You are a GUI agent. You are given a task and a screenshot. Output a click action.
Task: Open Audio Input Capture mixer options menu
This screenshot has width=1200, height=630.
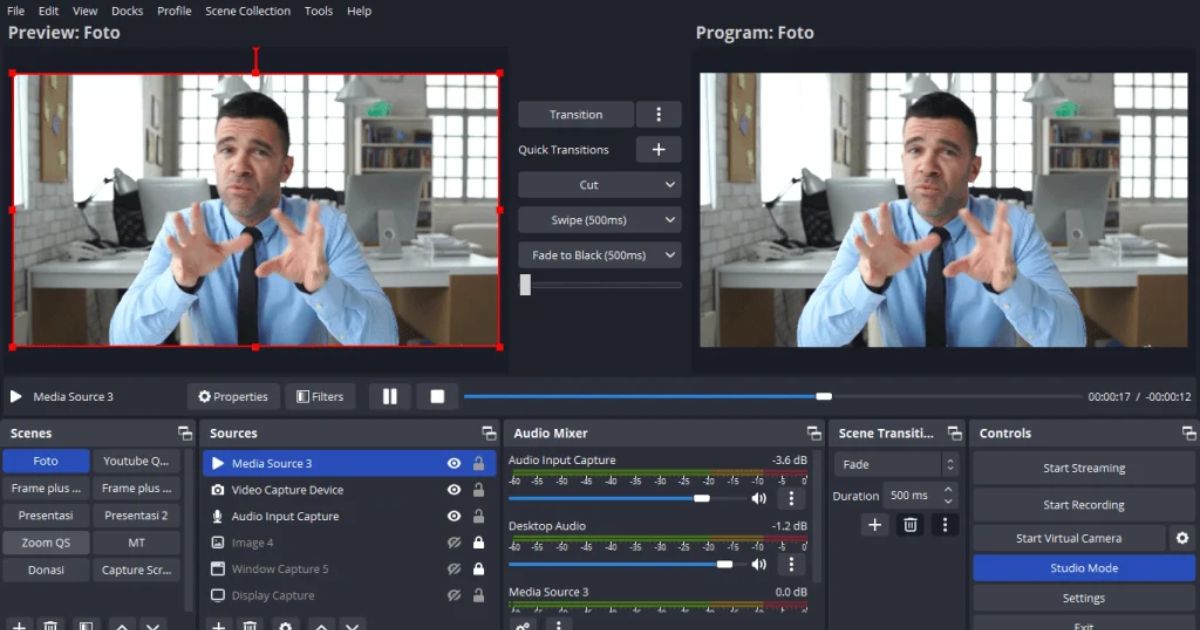point(791,498)
